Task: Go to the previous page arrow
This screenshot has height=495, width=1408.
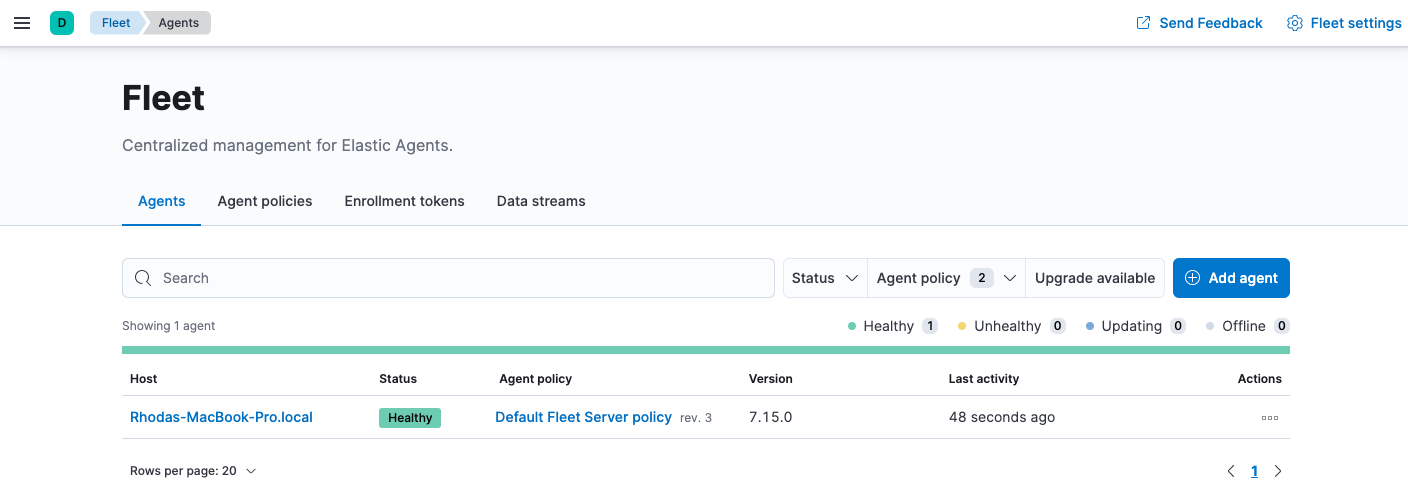Action: [x=1231, y=471]
